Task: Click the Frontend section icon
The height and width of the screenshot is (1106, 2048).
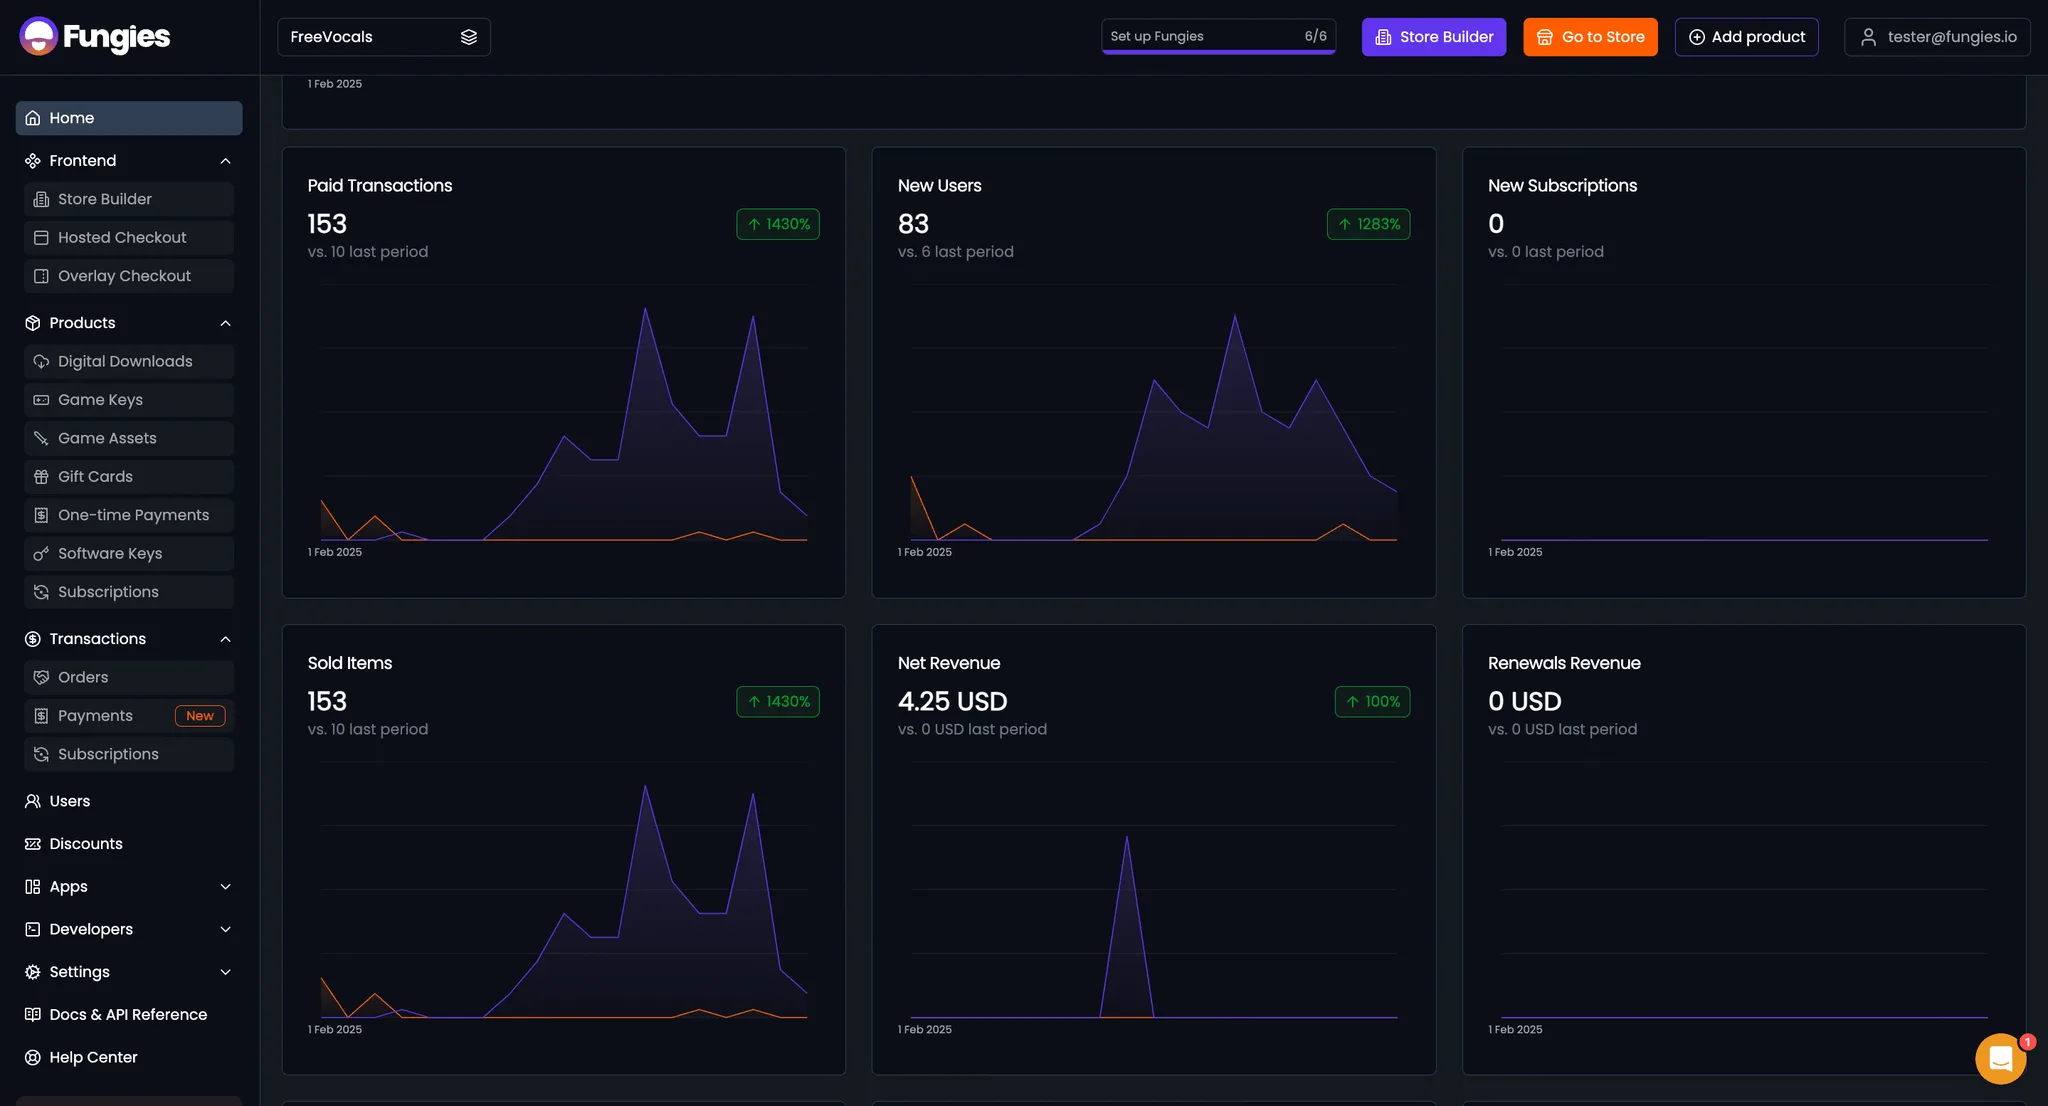Action: [x=33, y=161]
